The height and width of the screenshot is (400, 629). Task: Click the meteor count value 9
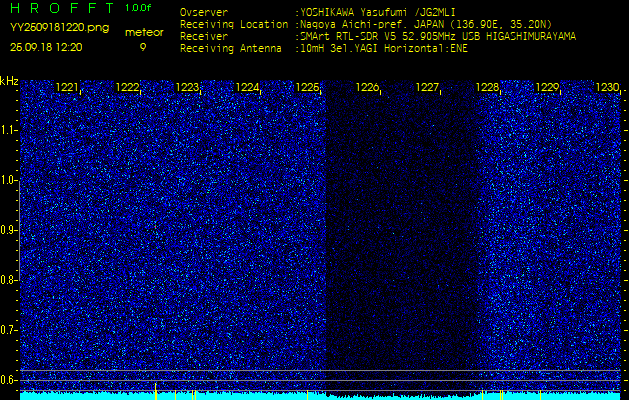click(143, 47)
